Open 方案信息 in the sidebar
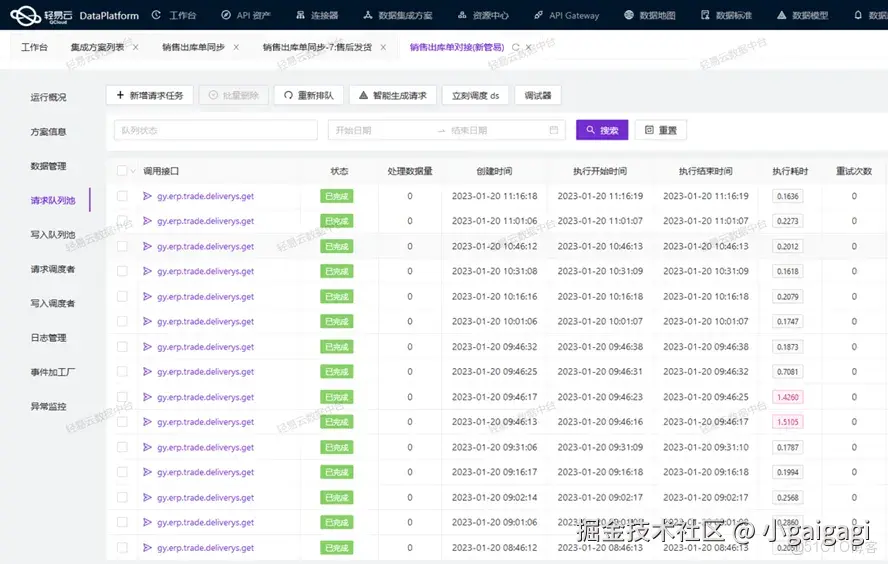 (x=48, y=131)
